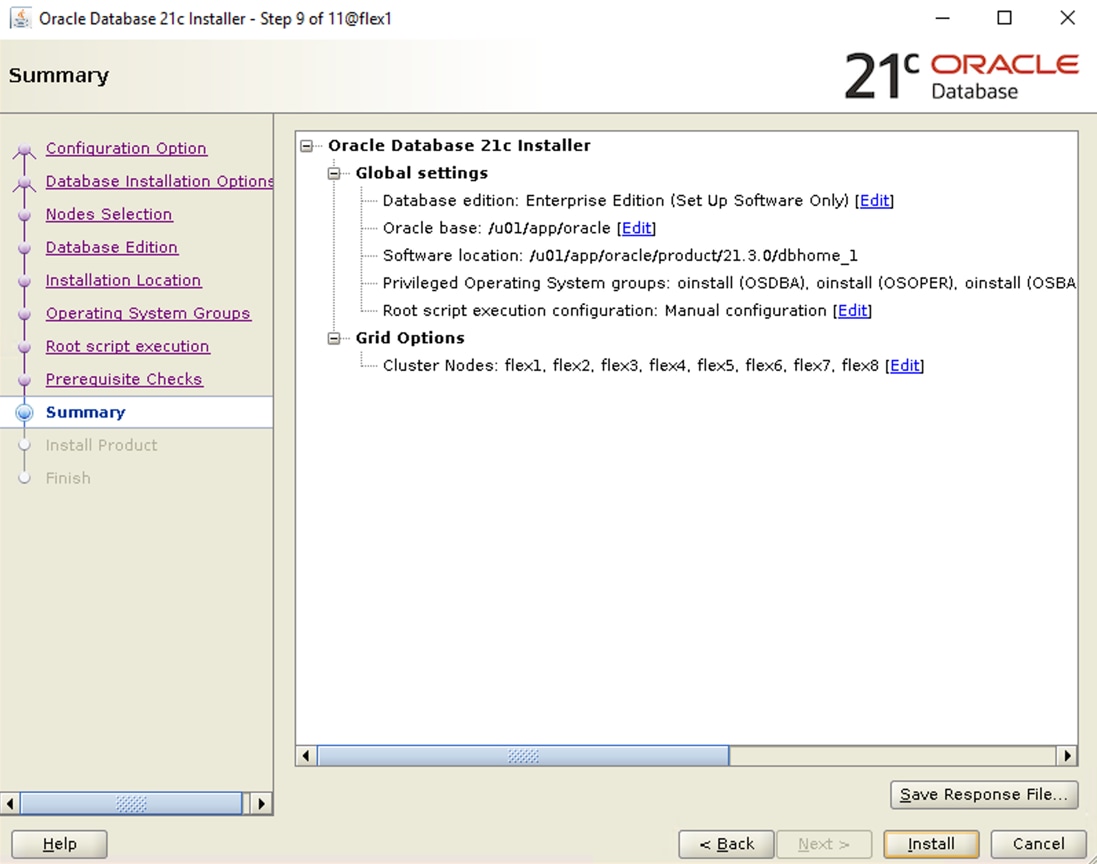1097x864 pixels.
Task: Click the Summary step bullet icon
Action: click(24, 413)
